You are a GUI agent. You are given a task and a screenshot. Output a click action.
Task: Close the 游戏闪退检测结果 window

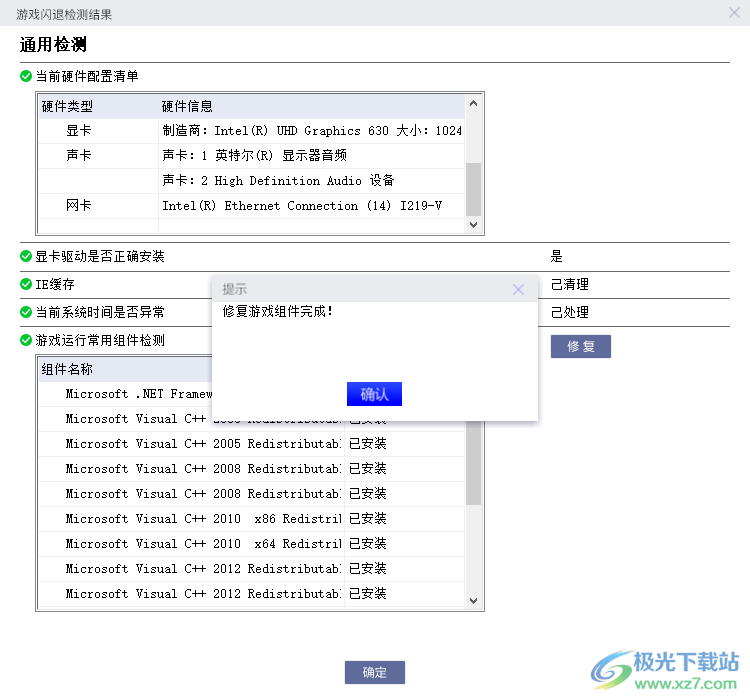point(734,12)
